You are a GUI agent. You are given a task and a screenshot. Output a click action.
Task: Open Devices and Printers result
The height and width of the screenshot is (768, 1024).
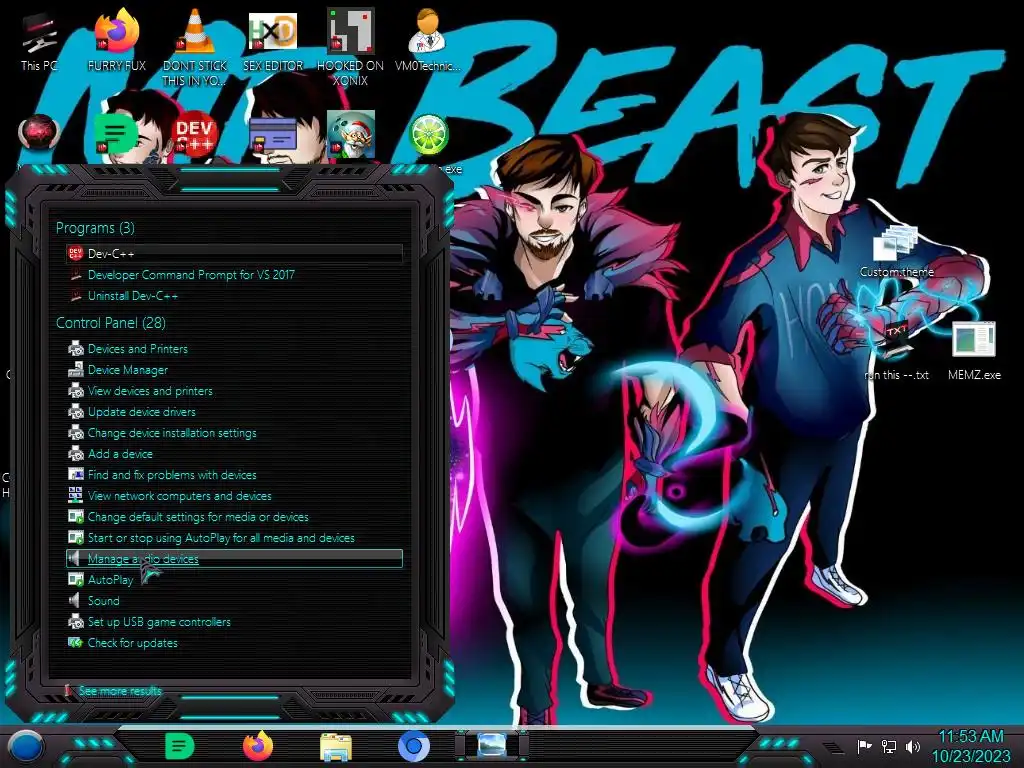coord(234,349)
